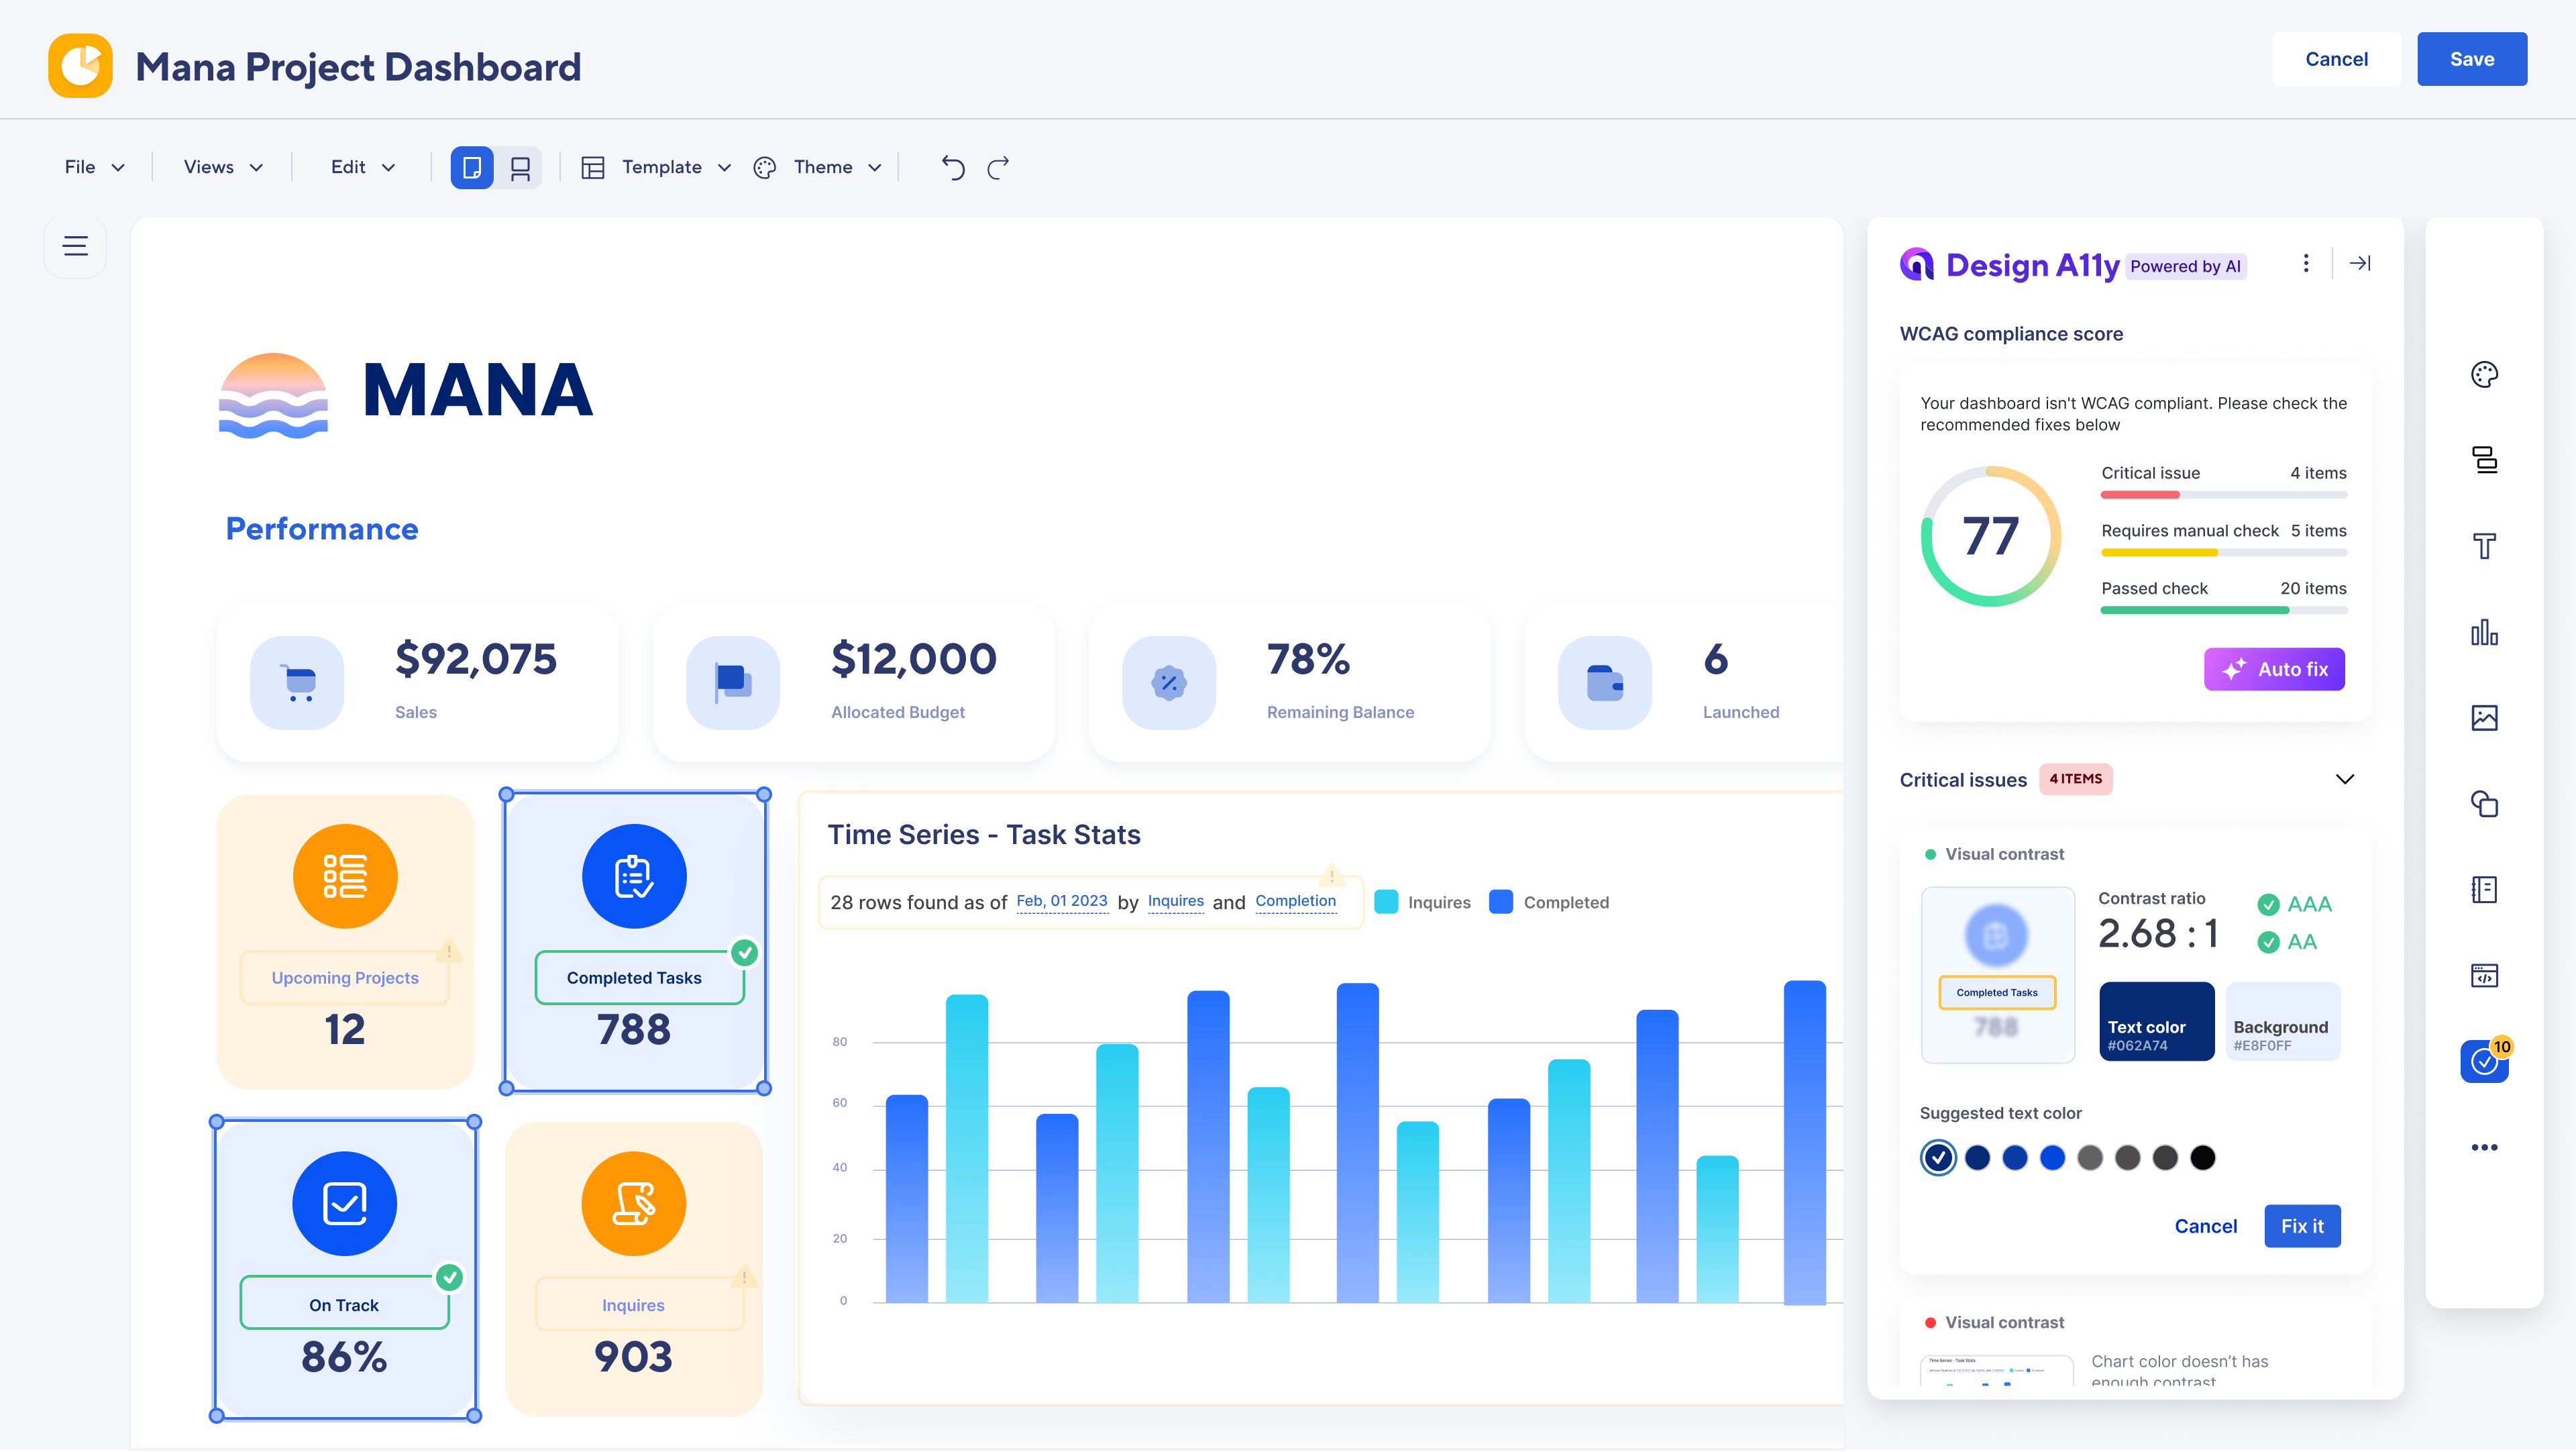Pick the black suggested text color swatch
This screenshot has width=2576, height=1452.
point(2202,1158)
